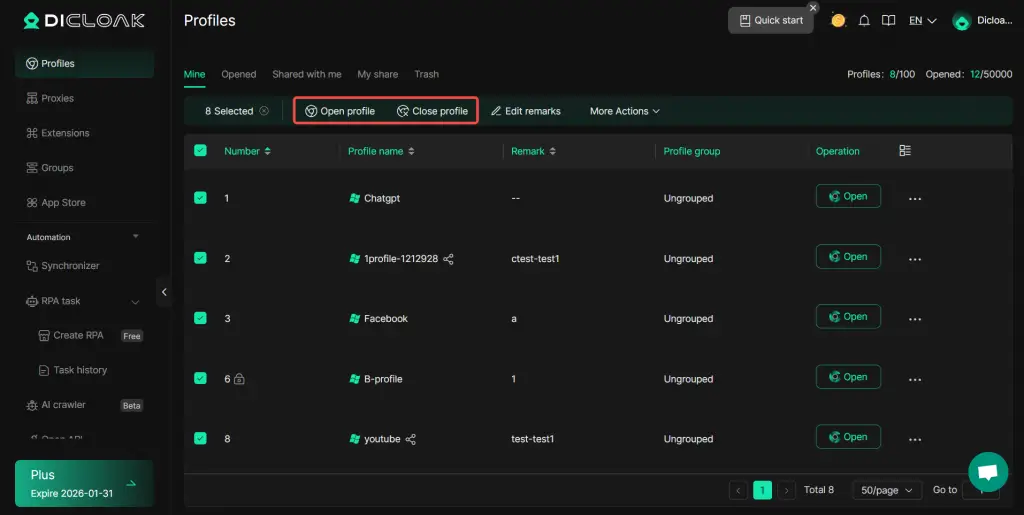The height and width of the screenshot is (515, 1024).
Task: Toggle the select-all checkbox in table header
Action: point(200,151)
